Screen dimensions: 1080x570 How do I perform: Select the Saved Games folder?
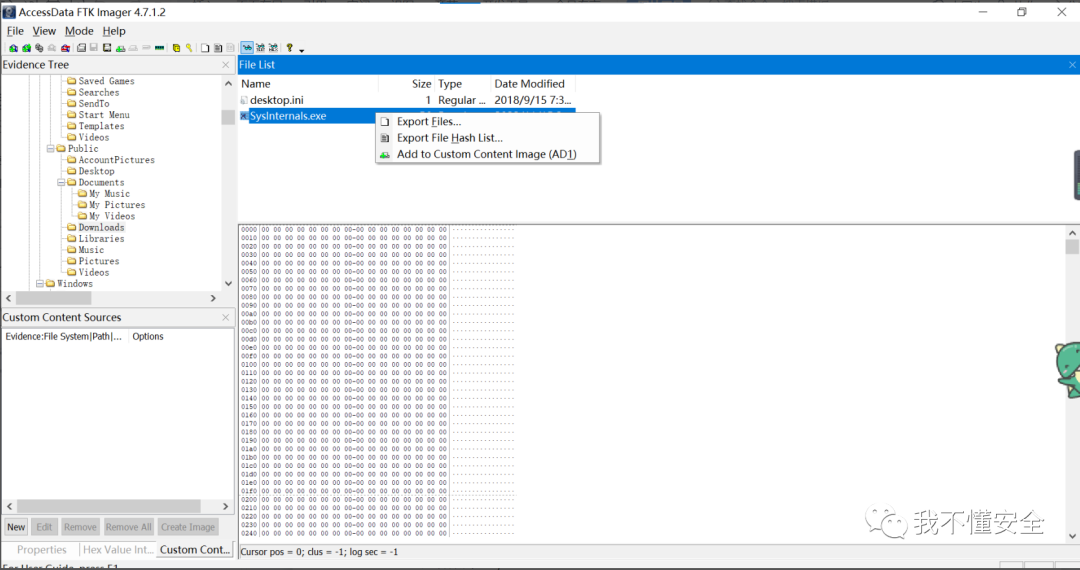(x=106, y=81)
